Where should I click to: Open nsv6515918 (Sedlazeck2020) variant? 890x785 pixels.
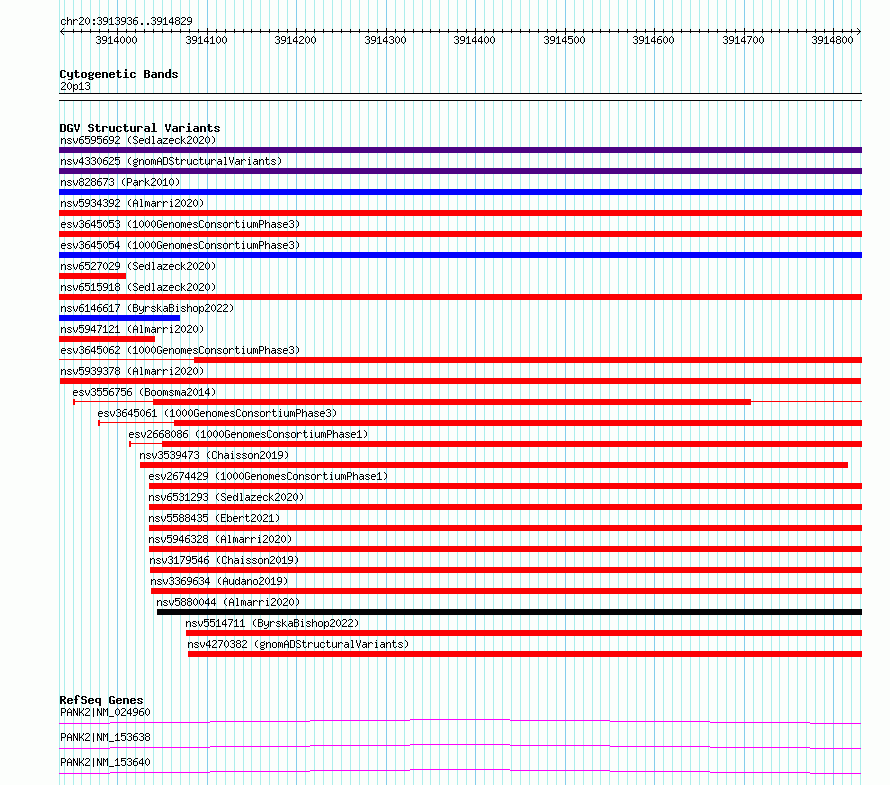click(138, 287)
